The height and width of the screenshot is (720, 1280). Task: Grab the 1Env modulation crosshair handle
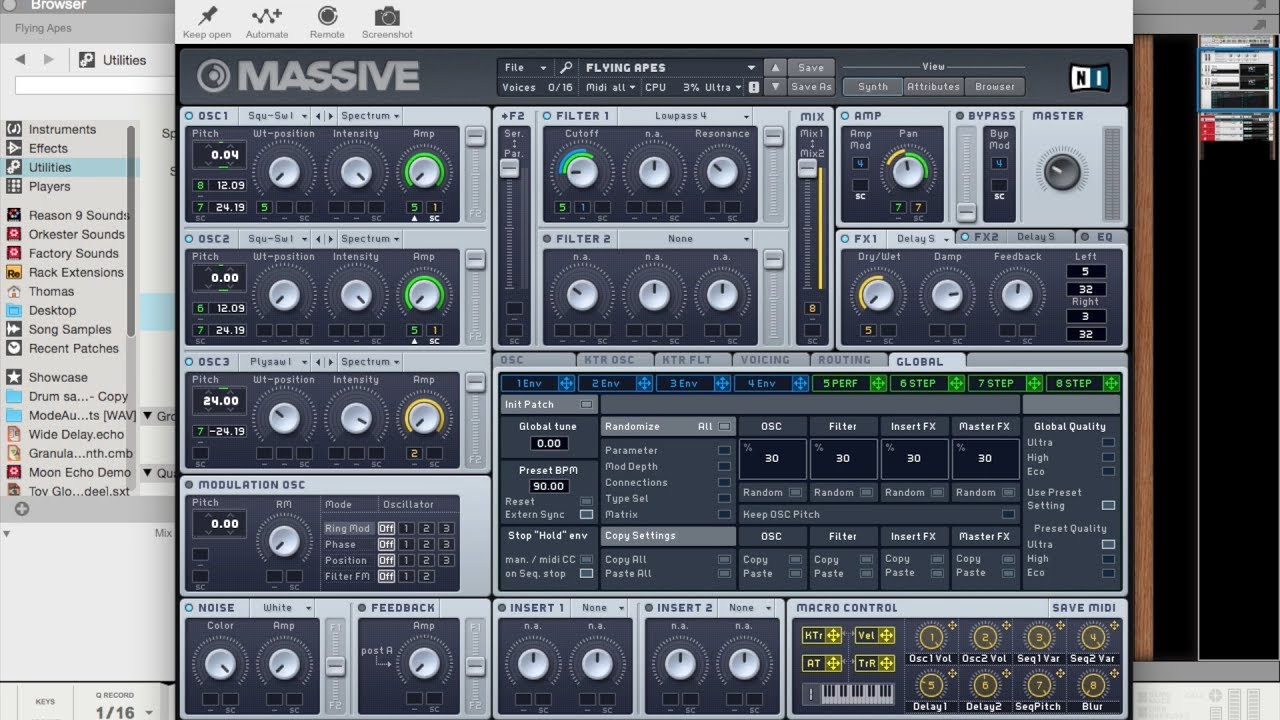(566, 383)
